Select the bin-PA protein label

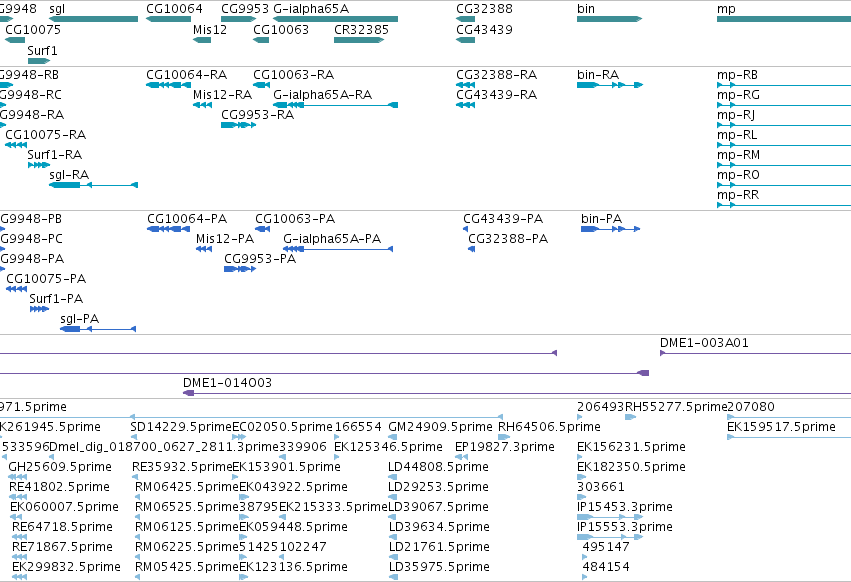point(601,219)
